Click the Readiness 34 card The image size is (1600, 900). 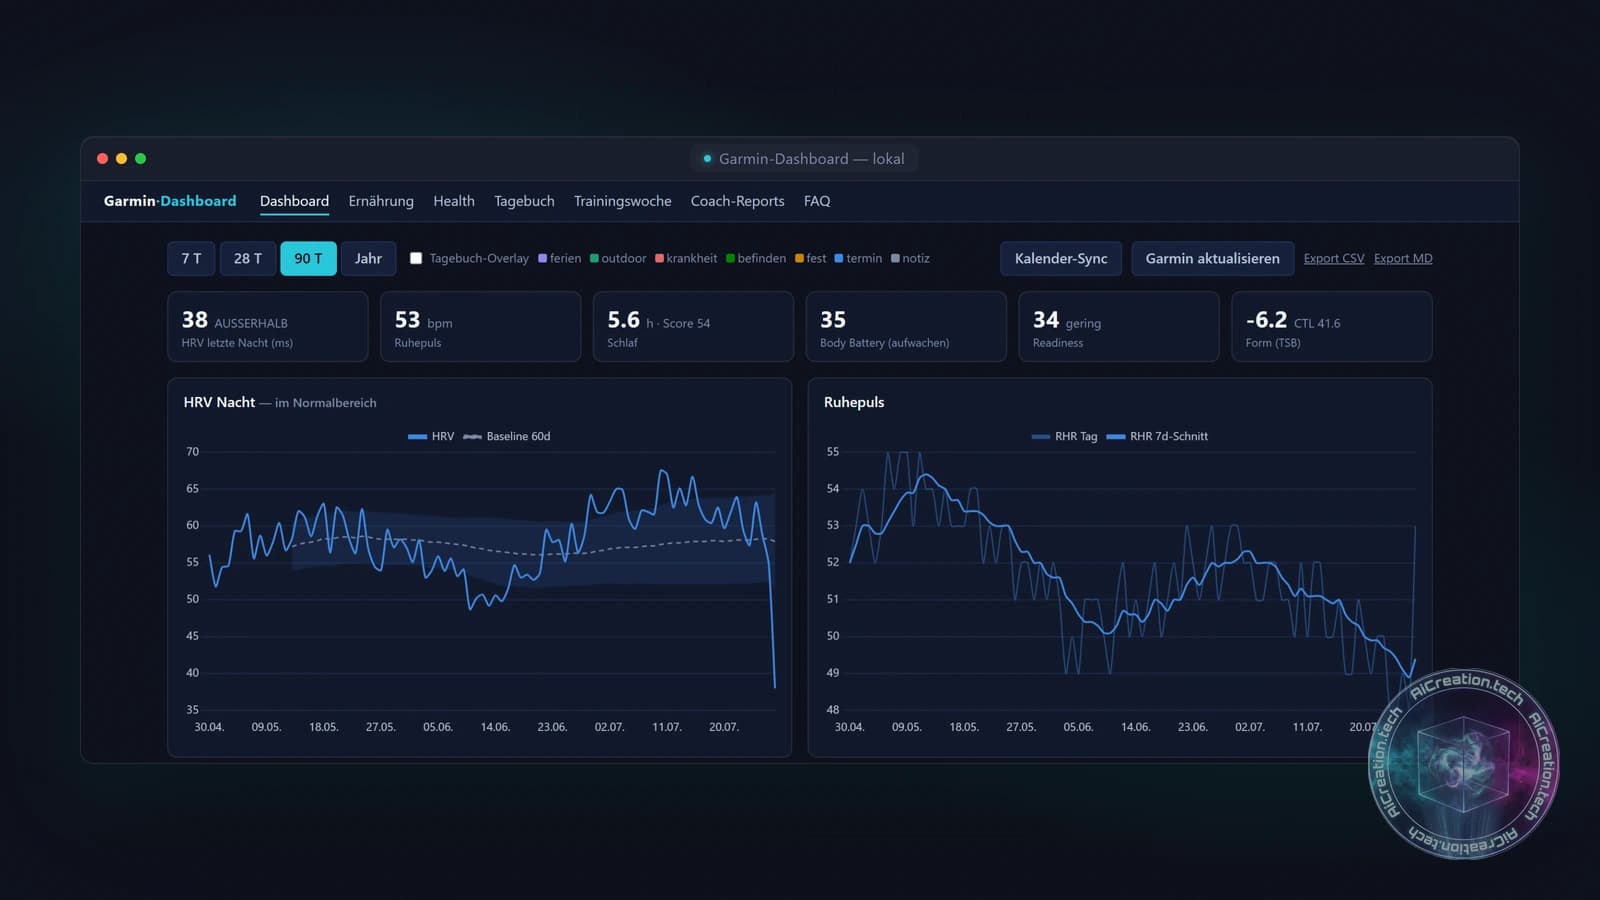pyautogui.click(x=1119, y=327)
